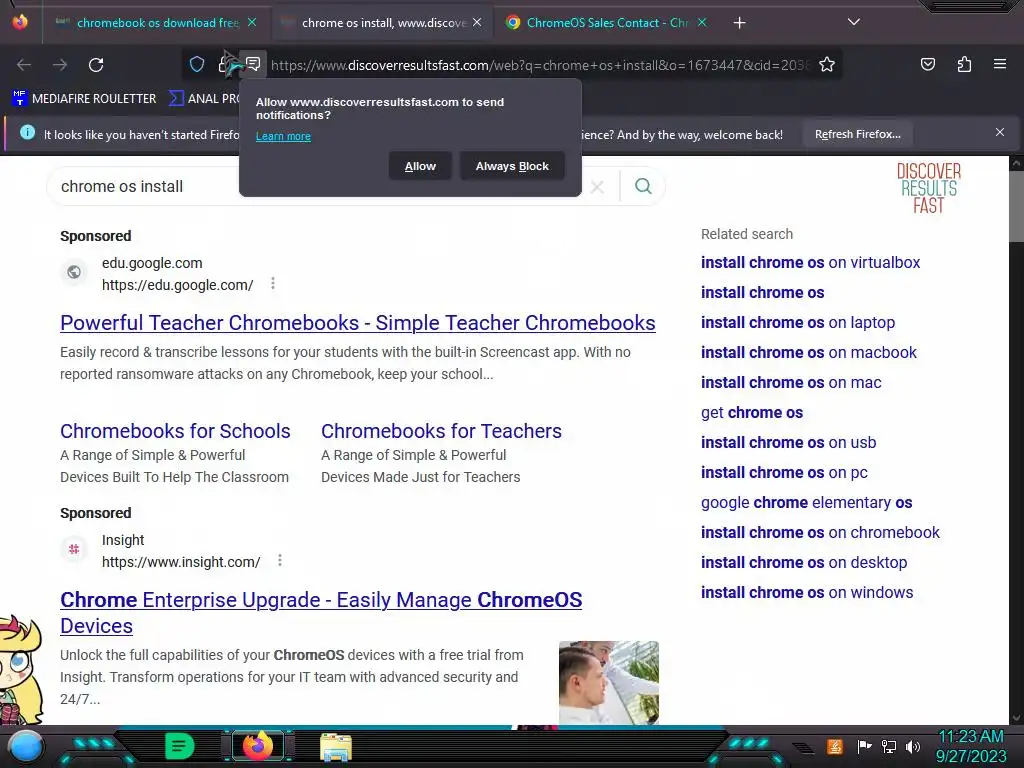
Task: Open a new browser tab
Action: coord(739,23)
